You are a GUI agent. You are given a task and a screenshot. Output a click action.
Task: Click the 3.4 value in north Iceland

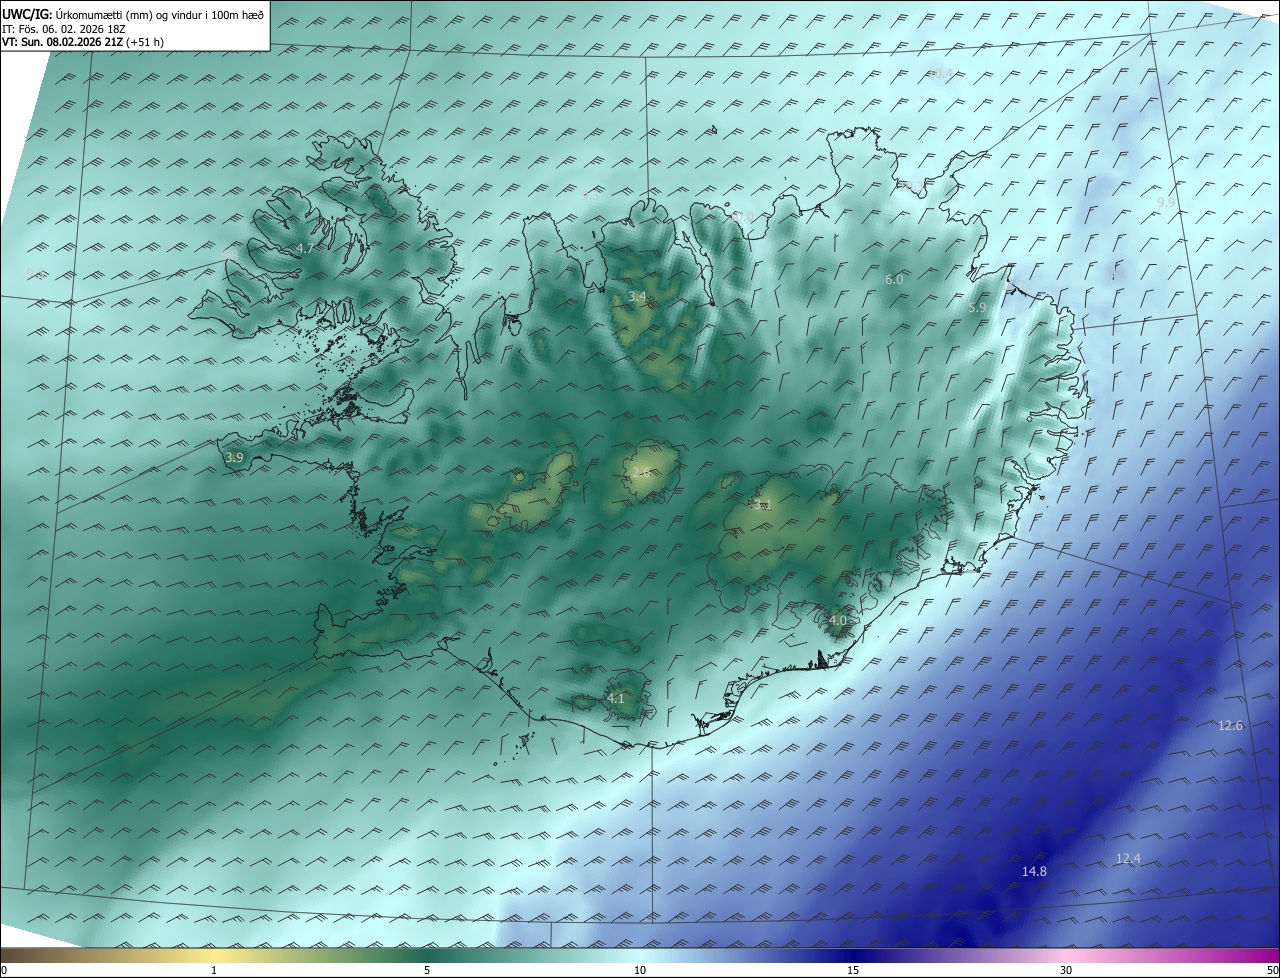pos(637,297)
